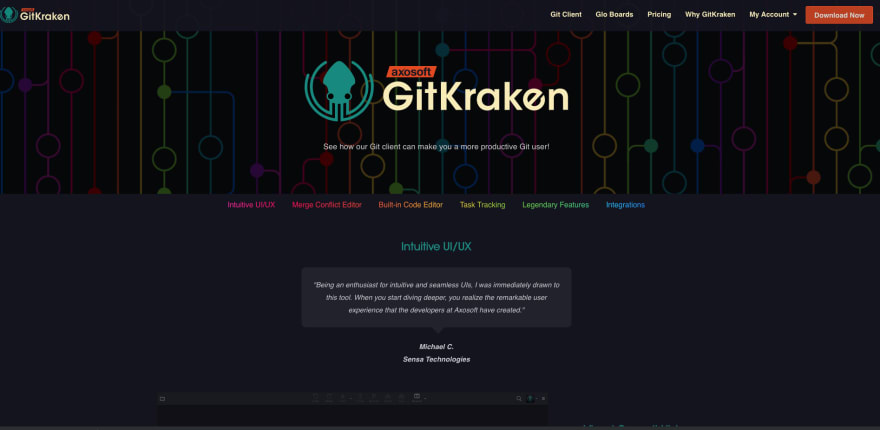Go to Glo Boards
This screenshot has height=430, width=880.
click(614, 15)
